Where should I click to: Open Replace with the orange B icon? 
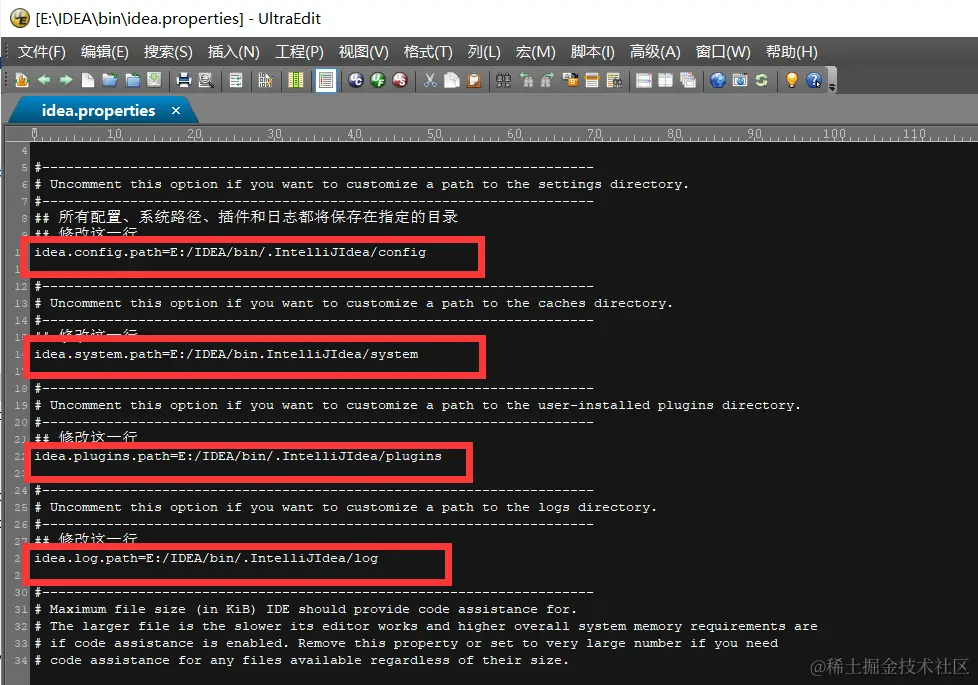pos(570,80)
